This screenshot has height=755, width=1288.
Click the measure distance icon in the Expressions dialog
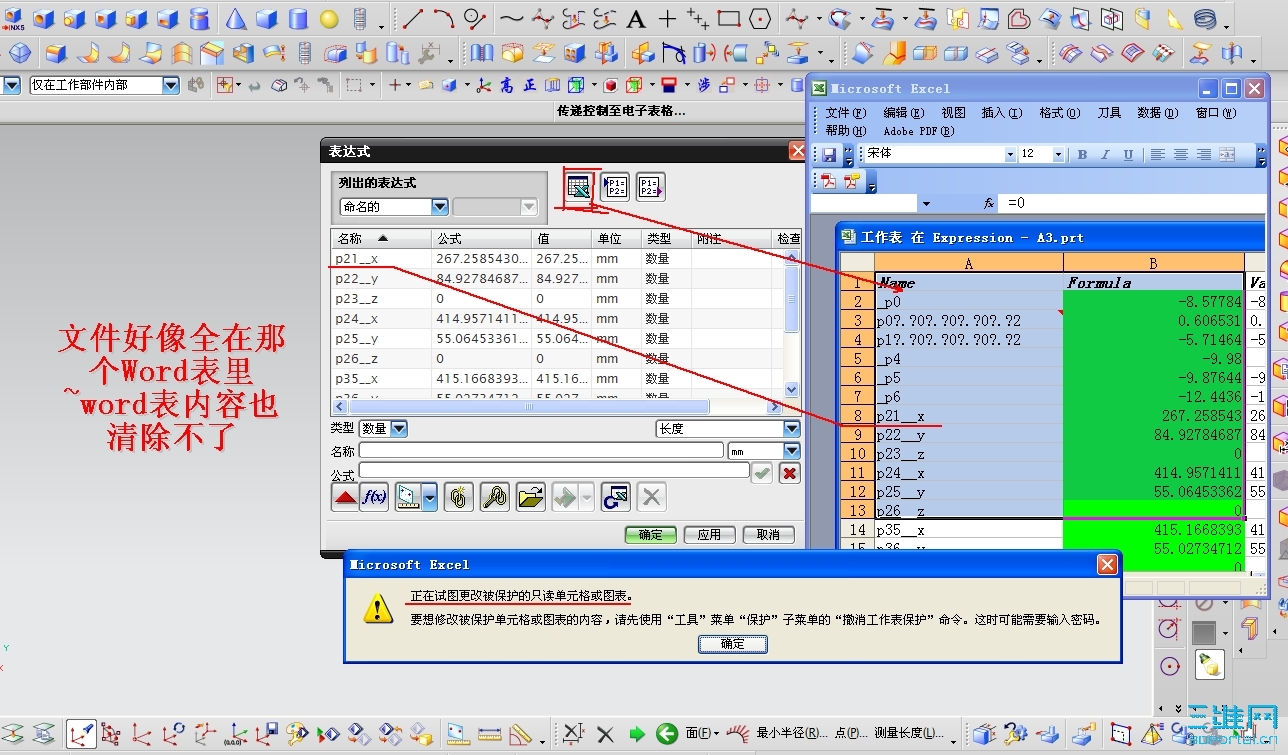[408, 497]
